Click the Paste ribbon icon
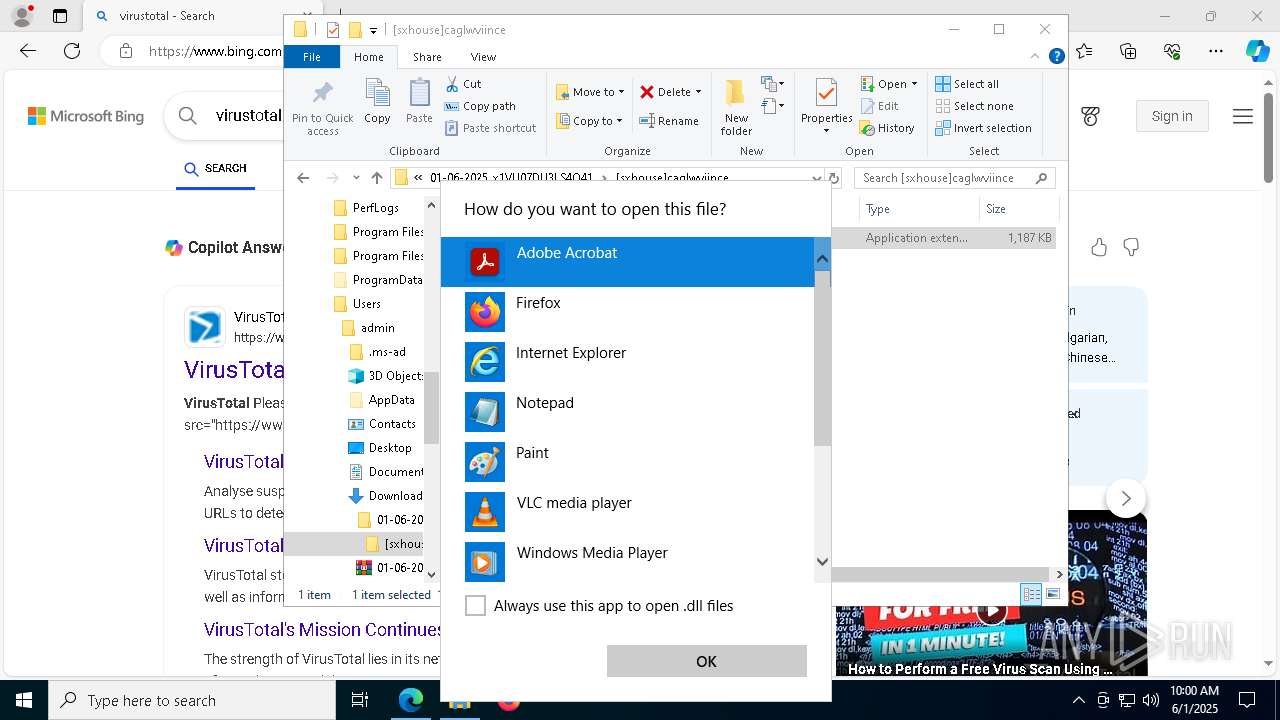Screen dimensions: 1280x720 (419, 102)
